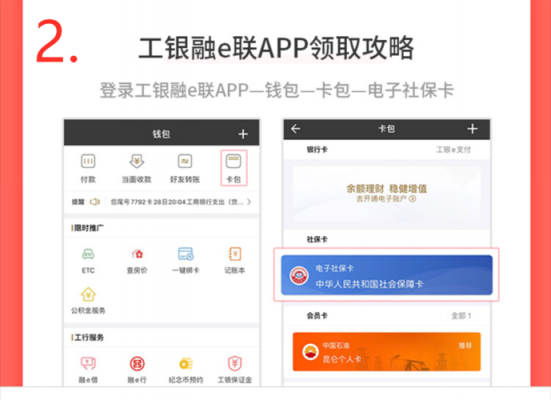Tap the plus icon in 卡包 header
The width and height of the screenshot is (551, 400).
tap(472, 129)
